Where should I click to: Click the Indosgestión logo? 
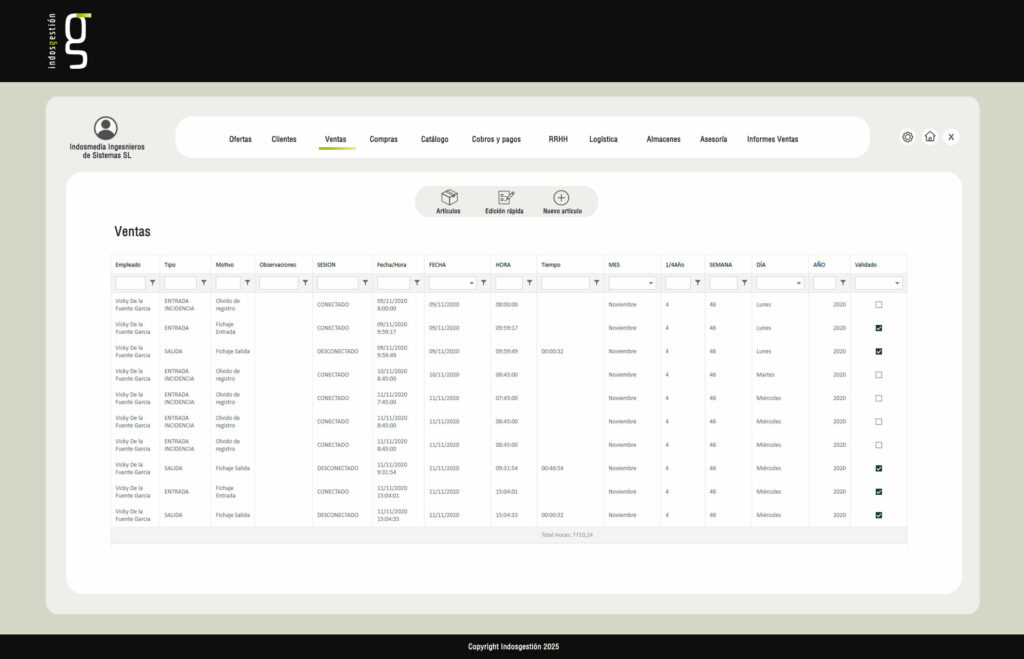(69, 40)
